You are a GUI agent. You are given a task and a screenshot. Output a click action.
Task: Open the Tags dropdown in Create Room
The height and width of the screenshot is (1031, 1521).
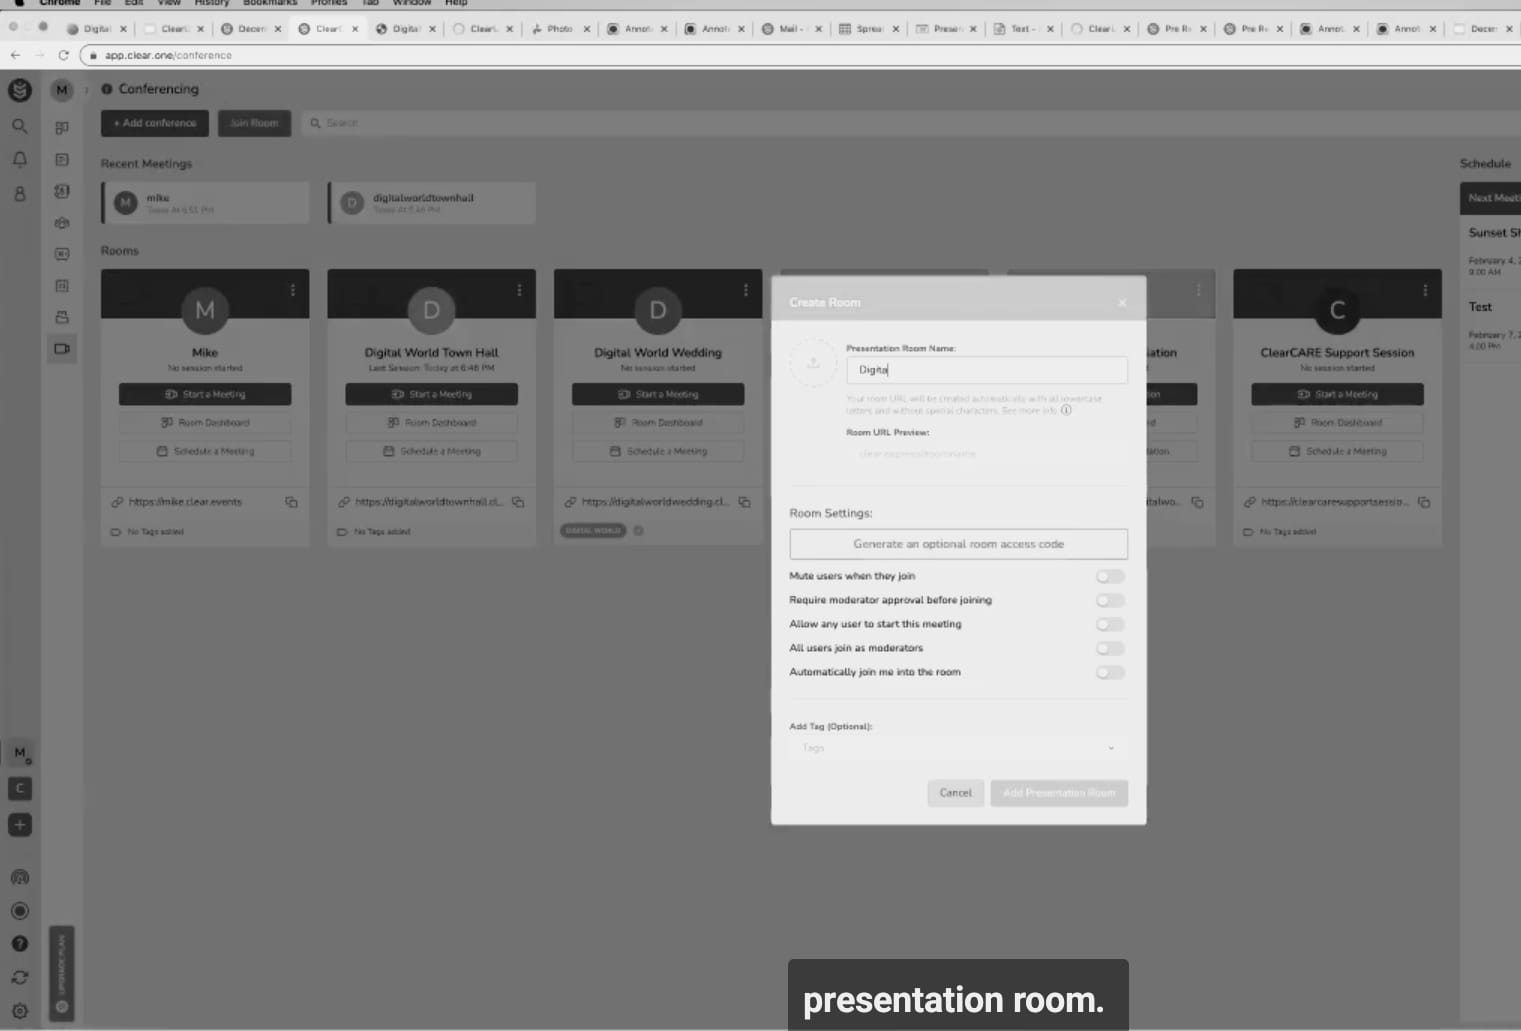957,748
